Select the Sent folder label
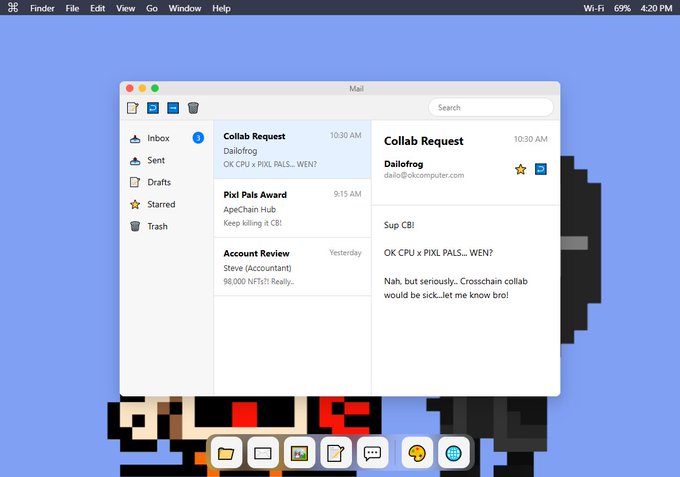680x477 pixels. click(156, 160)
